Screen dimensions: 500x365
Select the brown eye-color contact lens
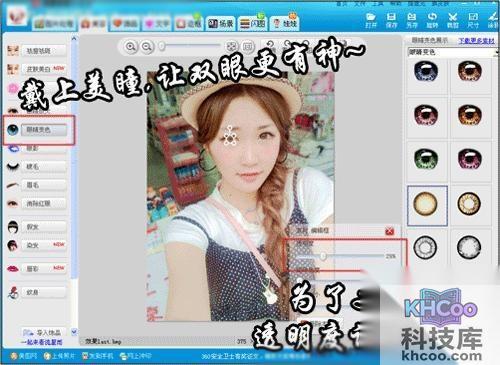point(469,72)
